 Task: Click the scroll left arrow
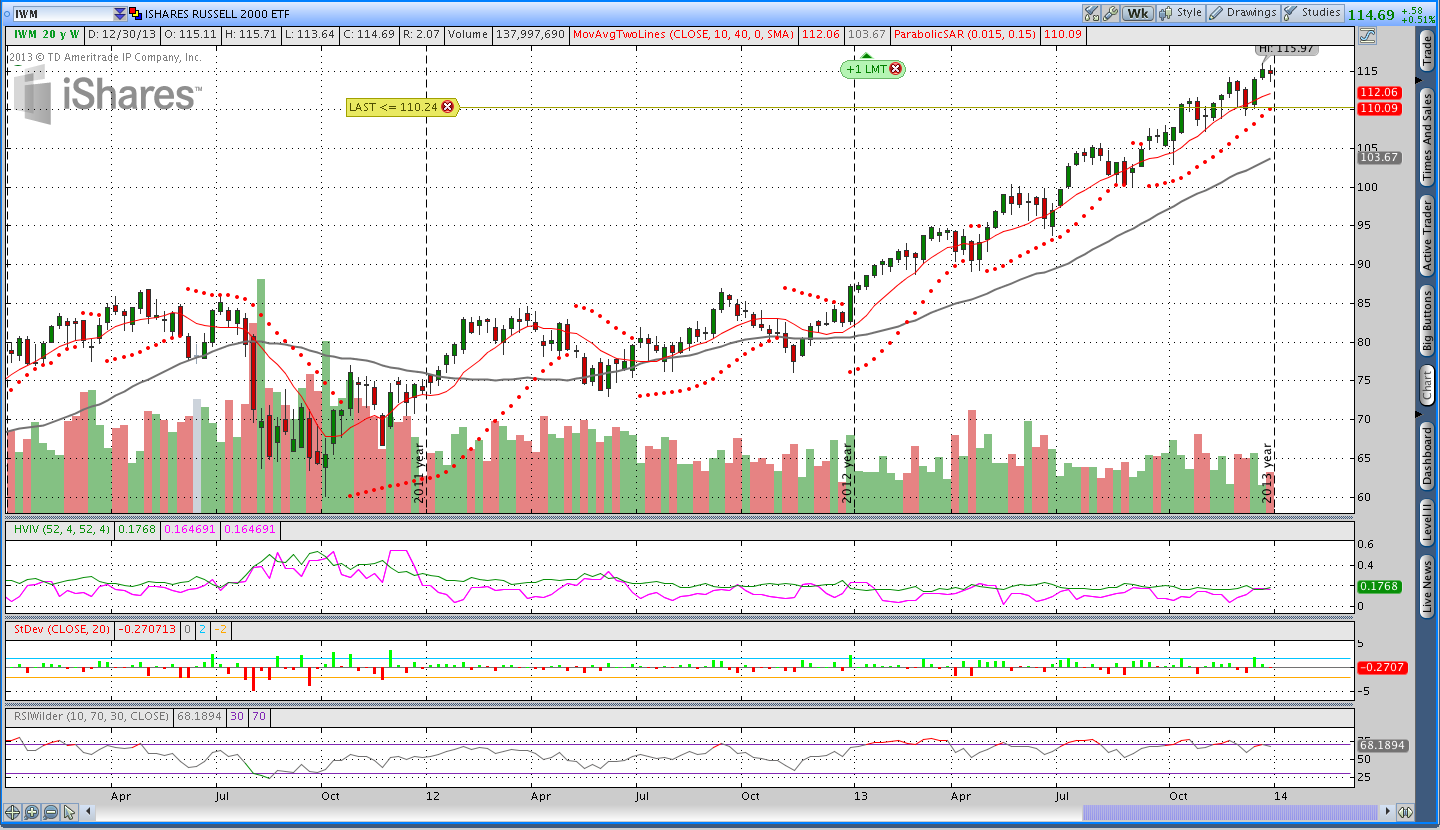[88, 812]
